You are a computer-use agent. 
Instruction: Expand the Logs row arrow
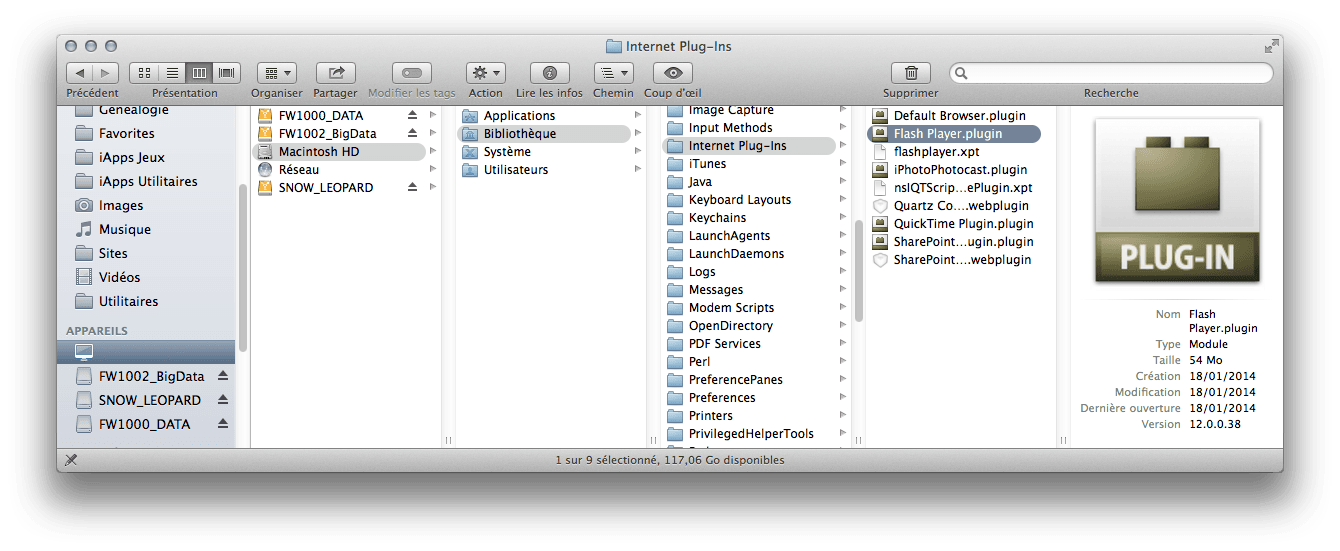(x=843, y=271)
